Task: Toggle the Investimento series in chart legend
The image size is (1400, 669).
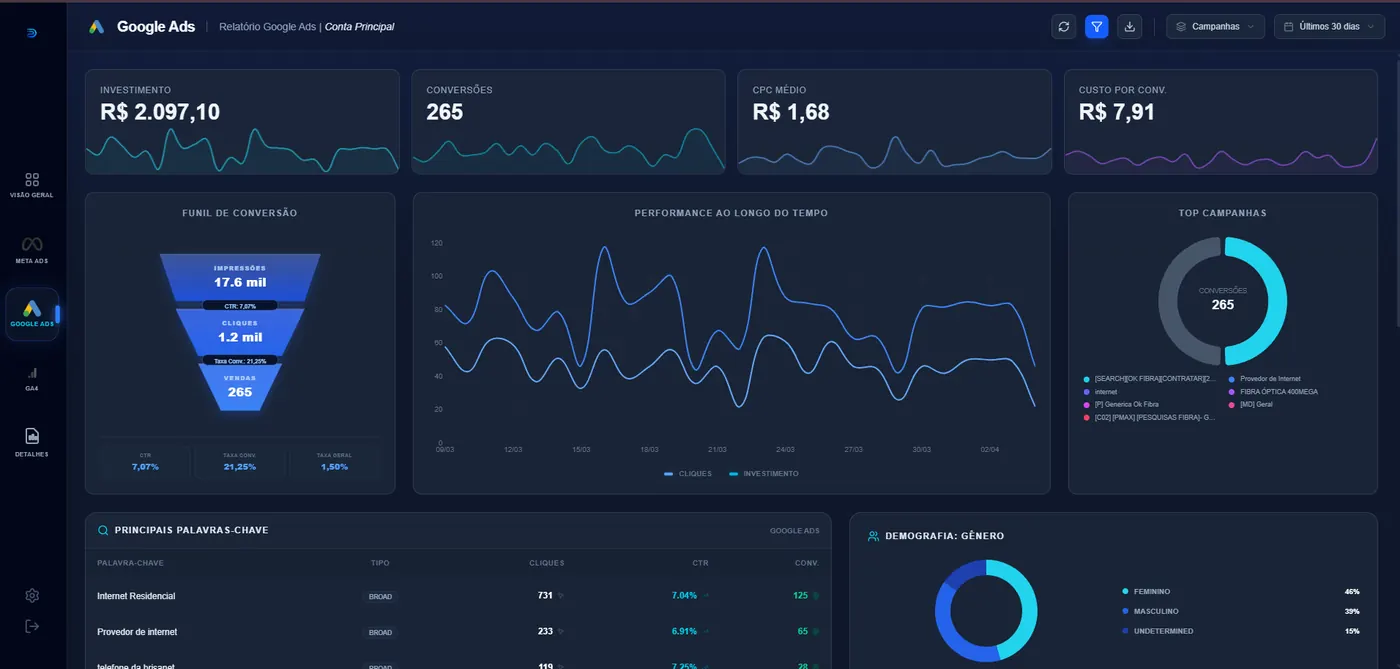Action: point(764,474)
